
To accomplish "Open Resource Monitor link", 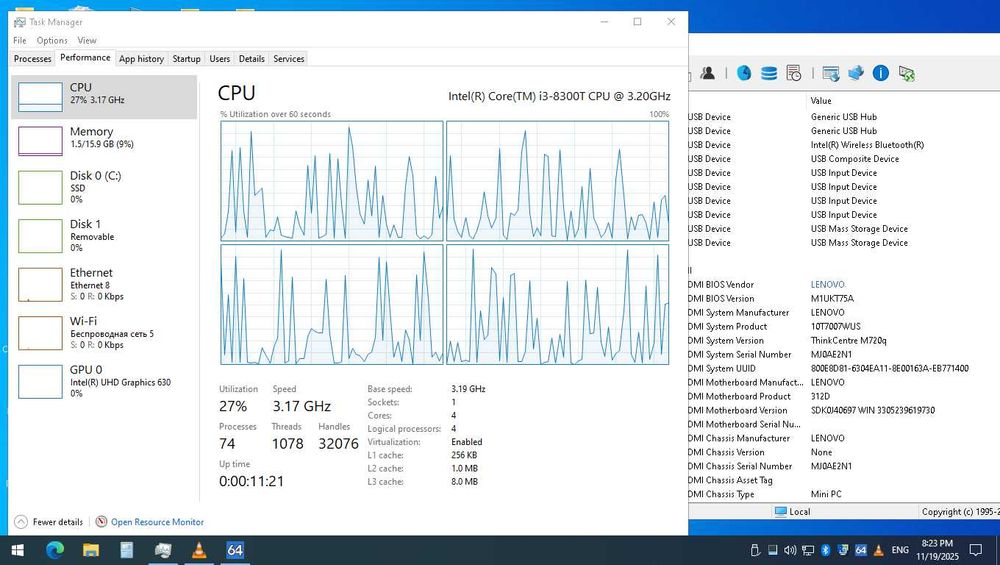I will (157, 522).
